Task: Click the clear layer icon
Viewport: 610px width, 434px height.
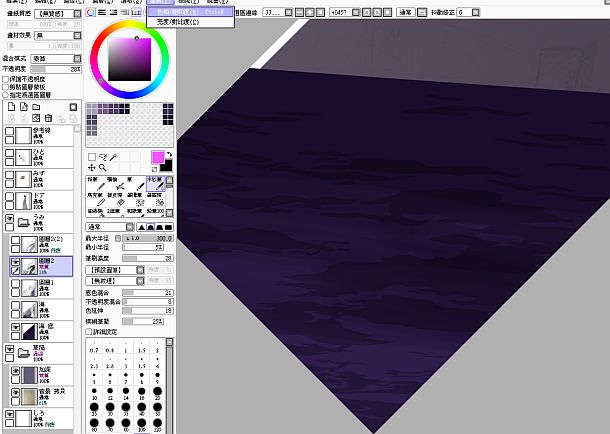Action: [x=36, y=117]
